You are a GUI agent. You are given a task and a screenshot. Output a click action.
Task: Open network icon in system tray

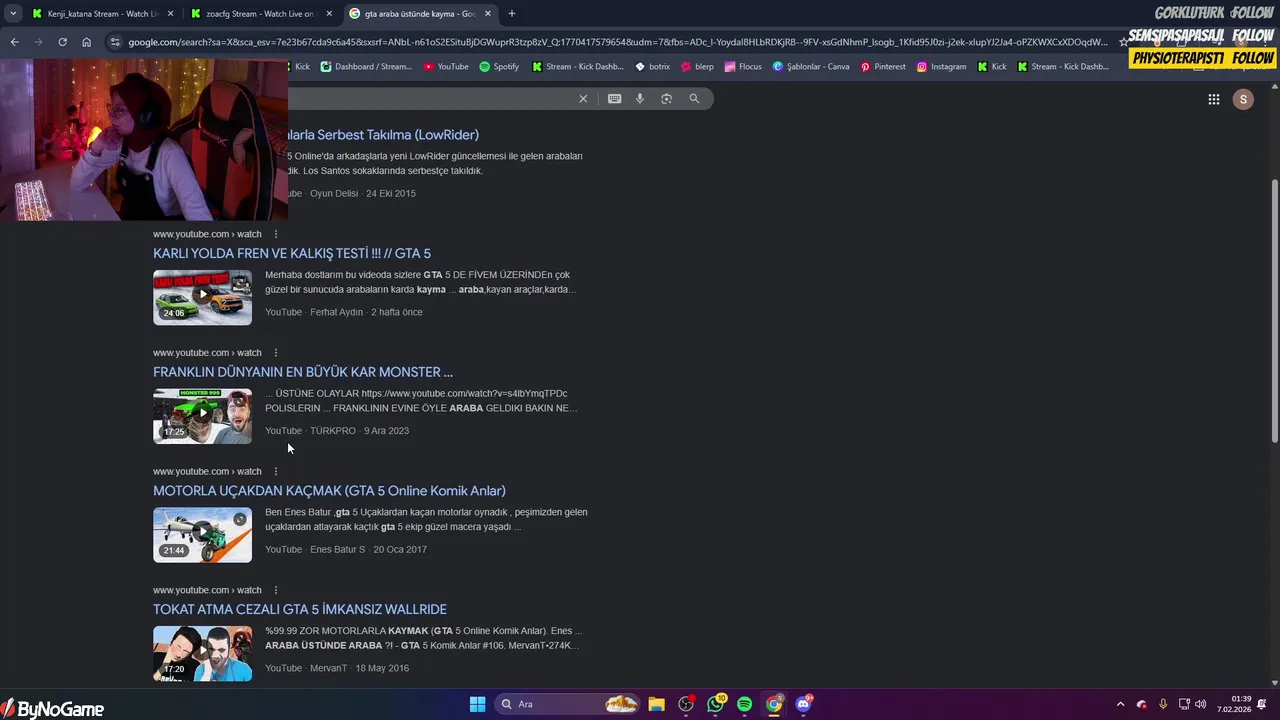click(x=1184, y=704)
